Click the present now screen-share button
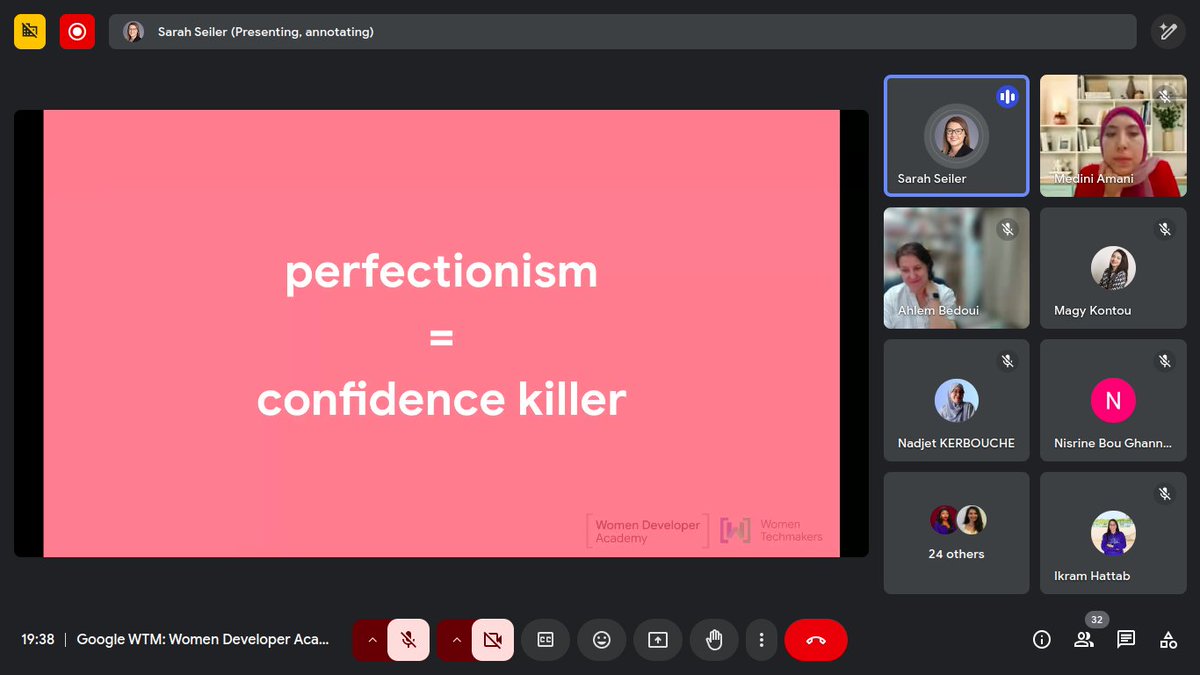Screen dimensions: 1200x675 click(658, 640)
